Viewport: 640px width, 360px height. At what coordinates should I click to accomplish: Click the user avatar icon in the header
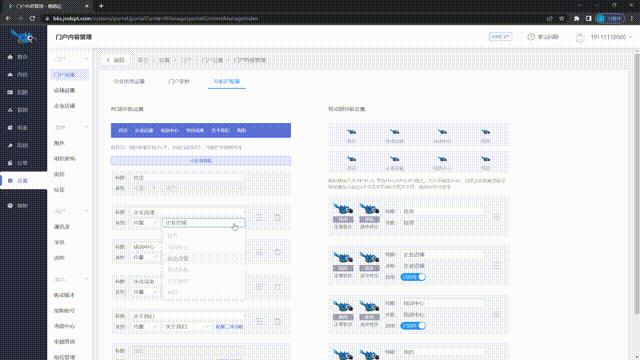coord(580,37)
